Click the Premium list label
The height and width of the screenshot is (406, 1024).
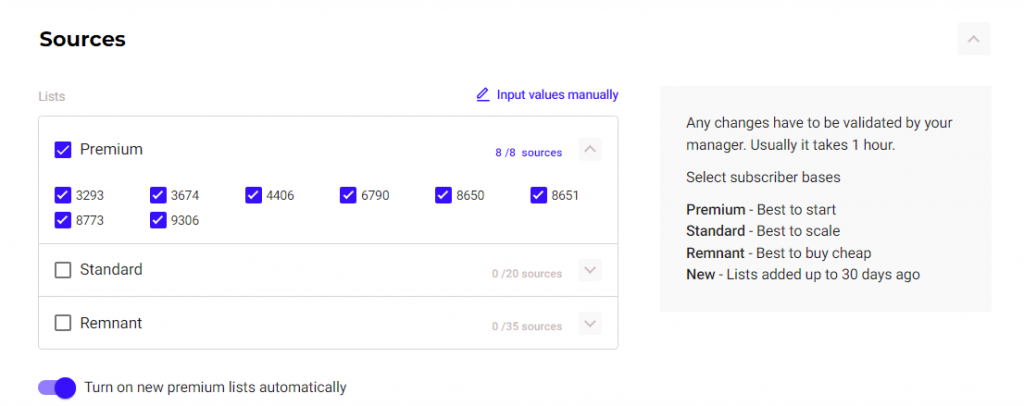(x=111, y=150)
